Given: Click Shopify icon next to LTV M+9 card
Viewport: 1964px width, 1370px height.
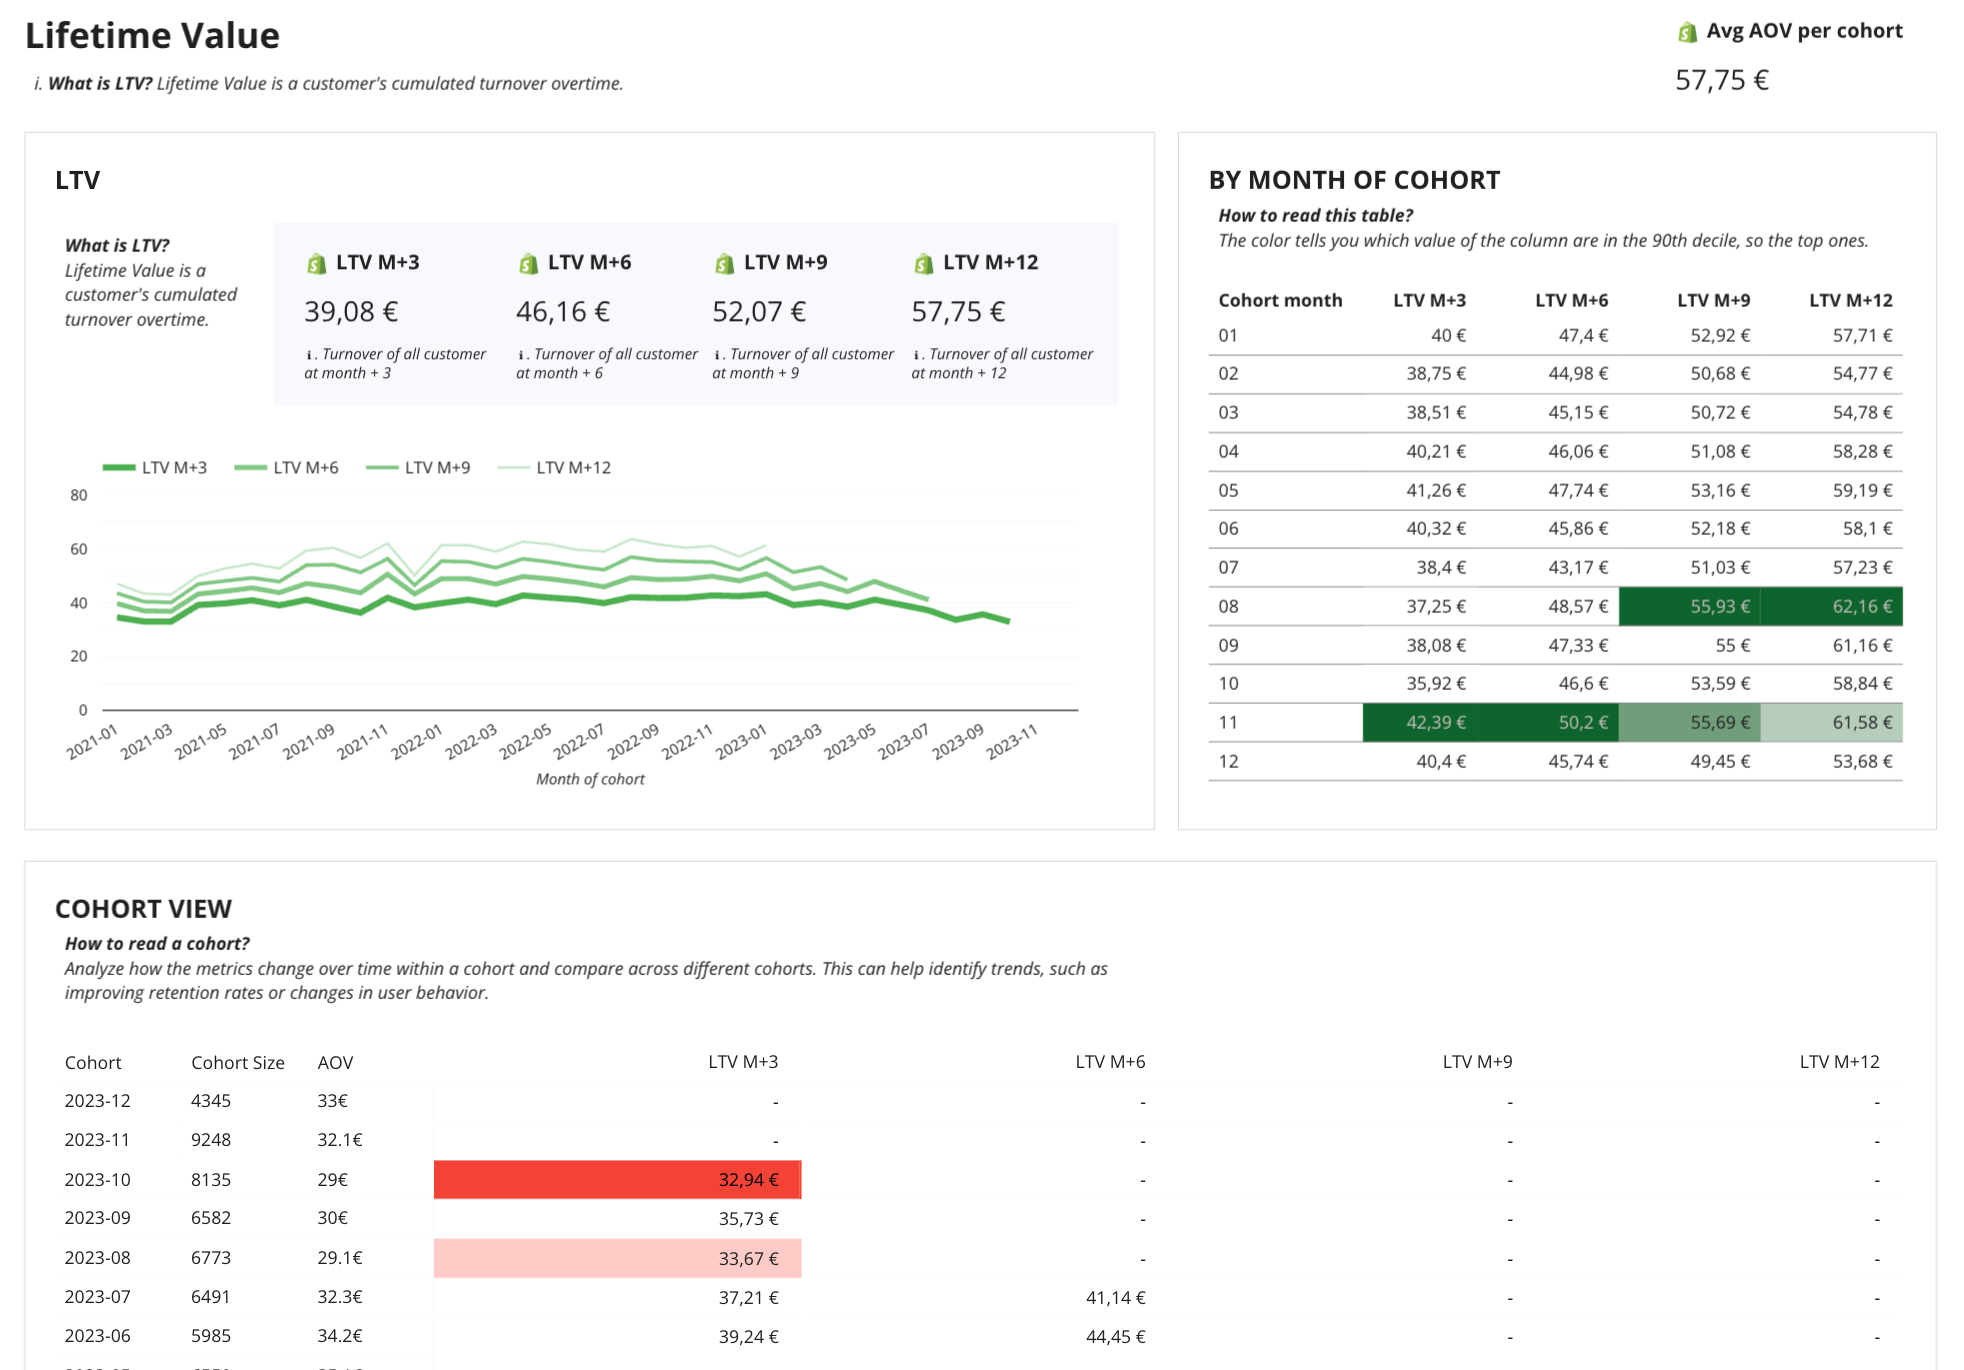Looking at the screenshot, I should click(724, 263).
